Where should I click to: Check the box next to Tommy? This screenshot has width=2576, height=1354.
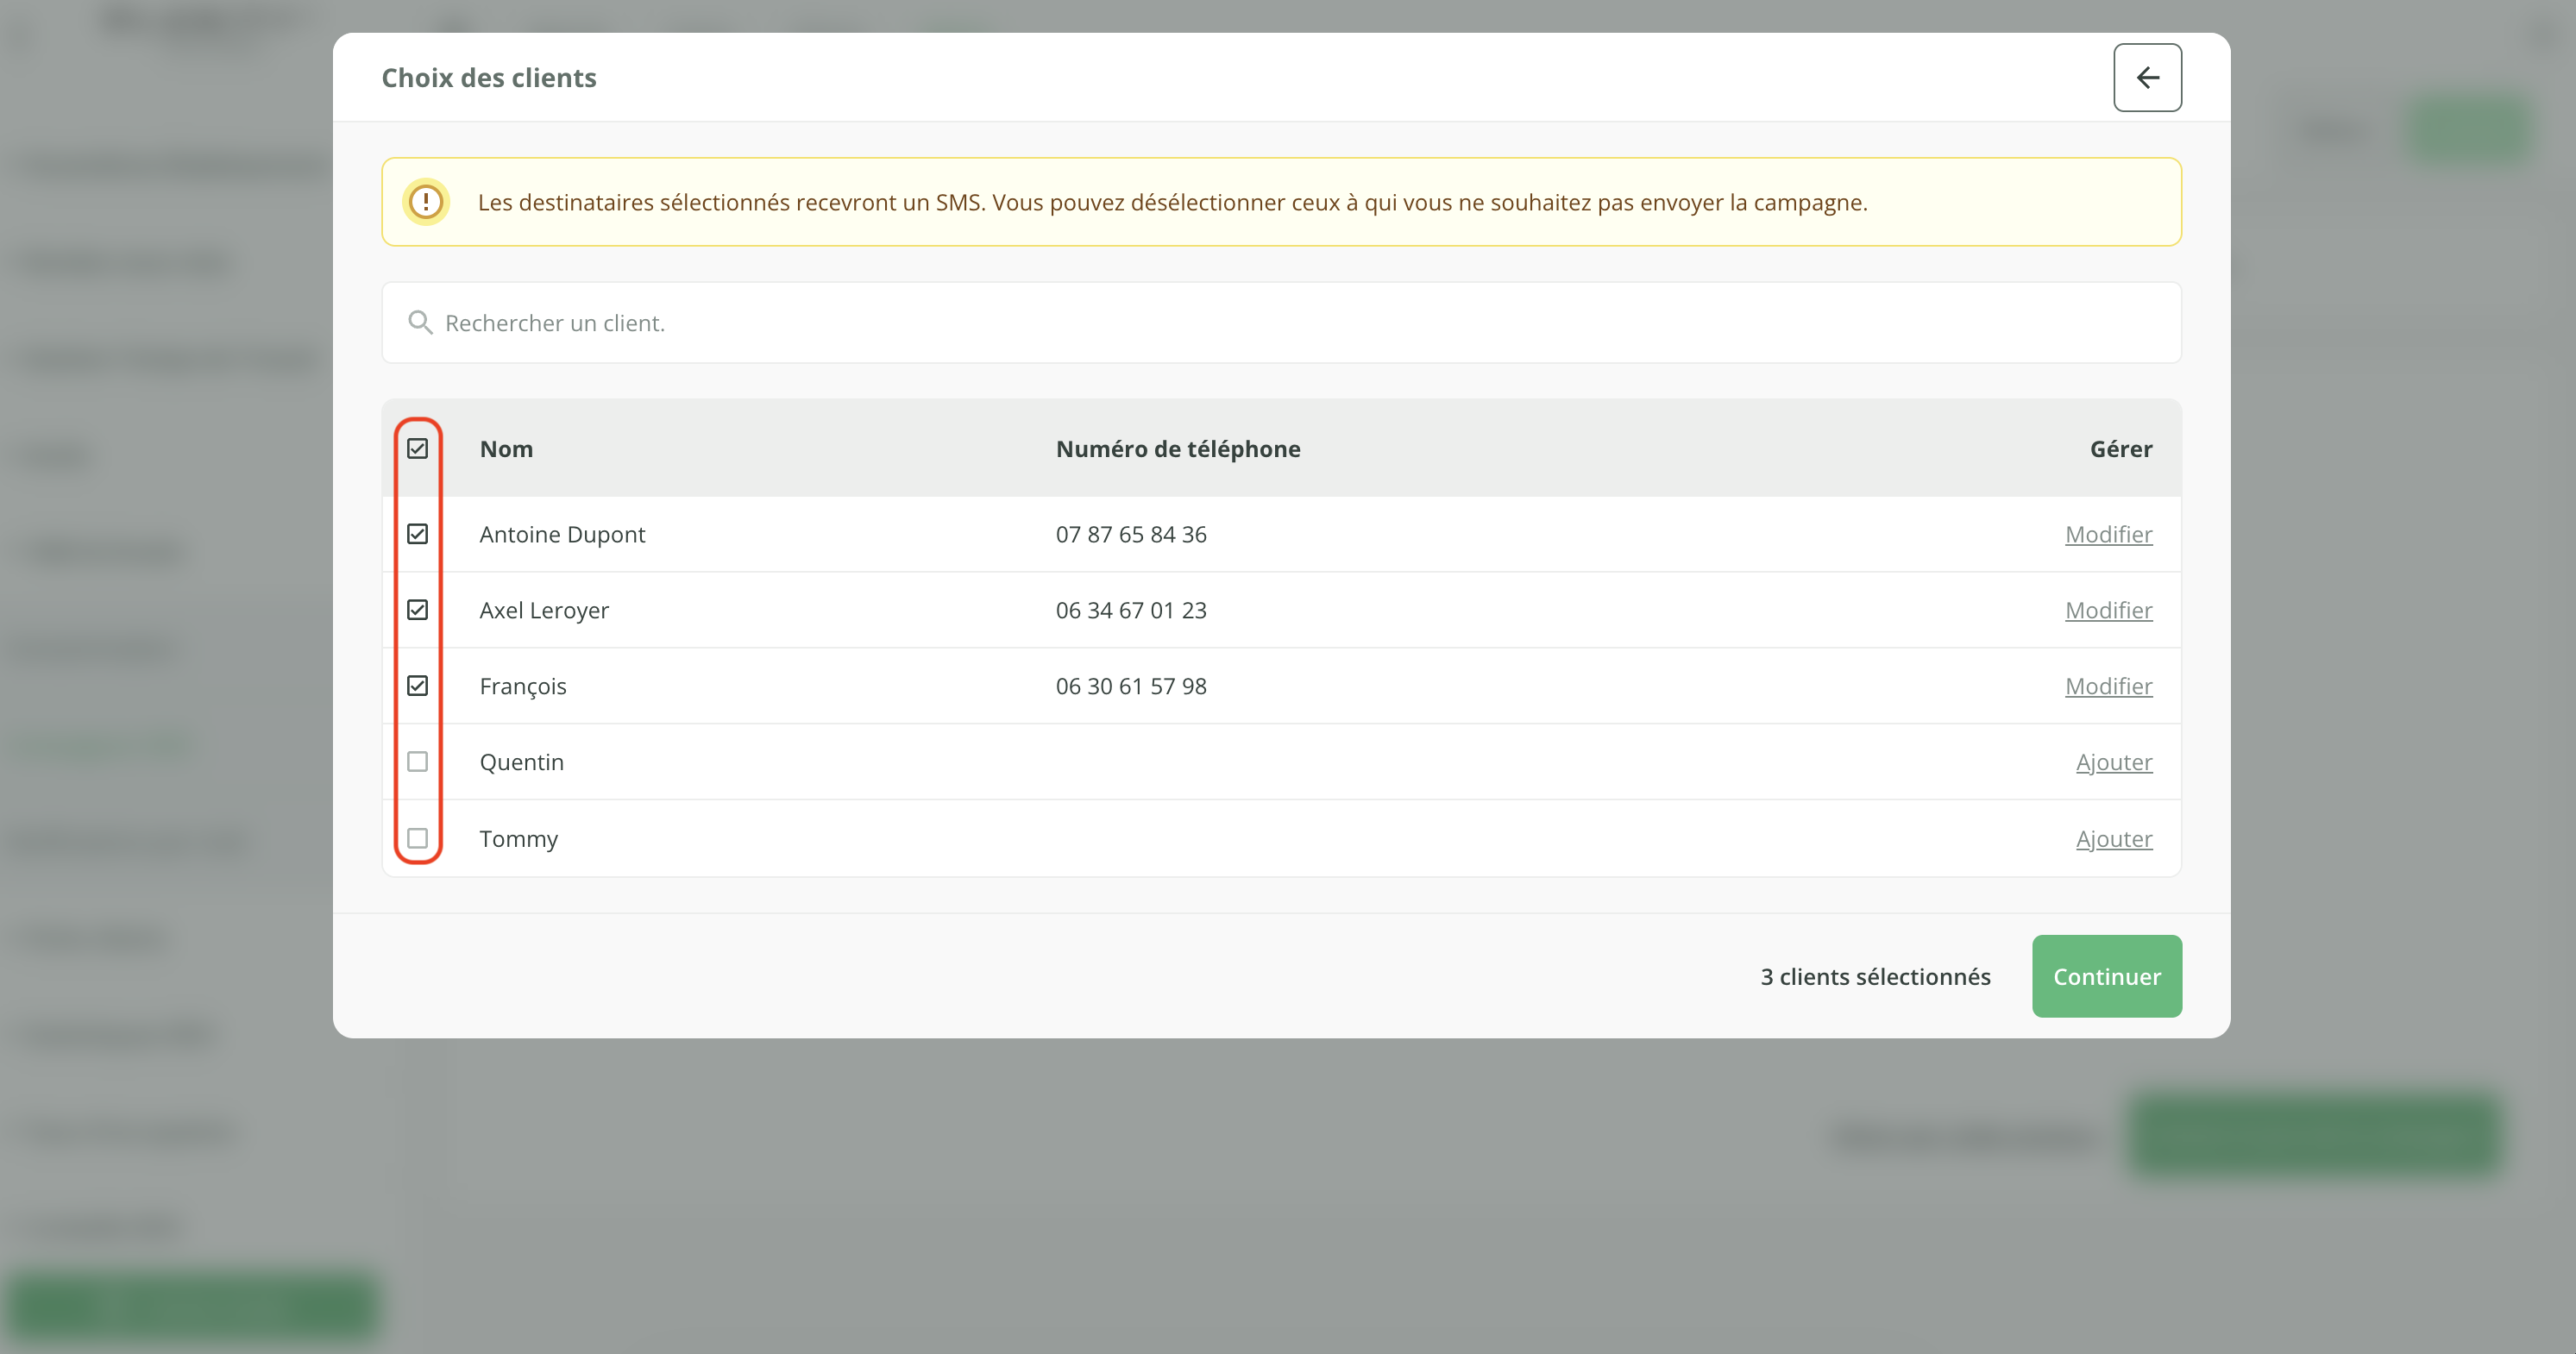(x=418, y=838)
